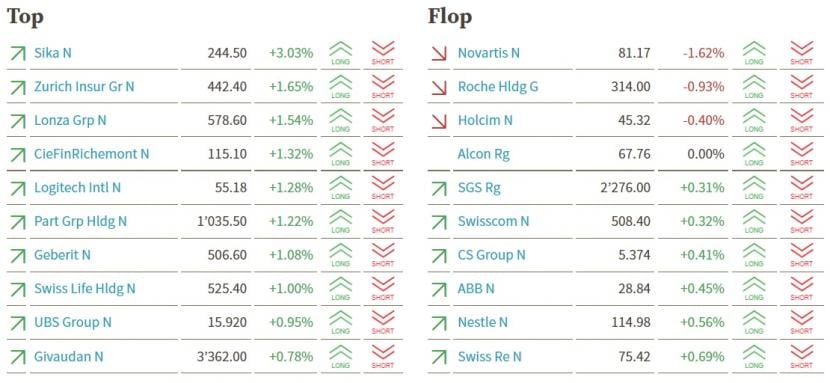Image resolution: width=830 pixels, height=383 pixels.
Task: Open the CS Group N link
Action: click(492, 255)
